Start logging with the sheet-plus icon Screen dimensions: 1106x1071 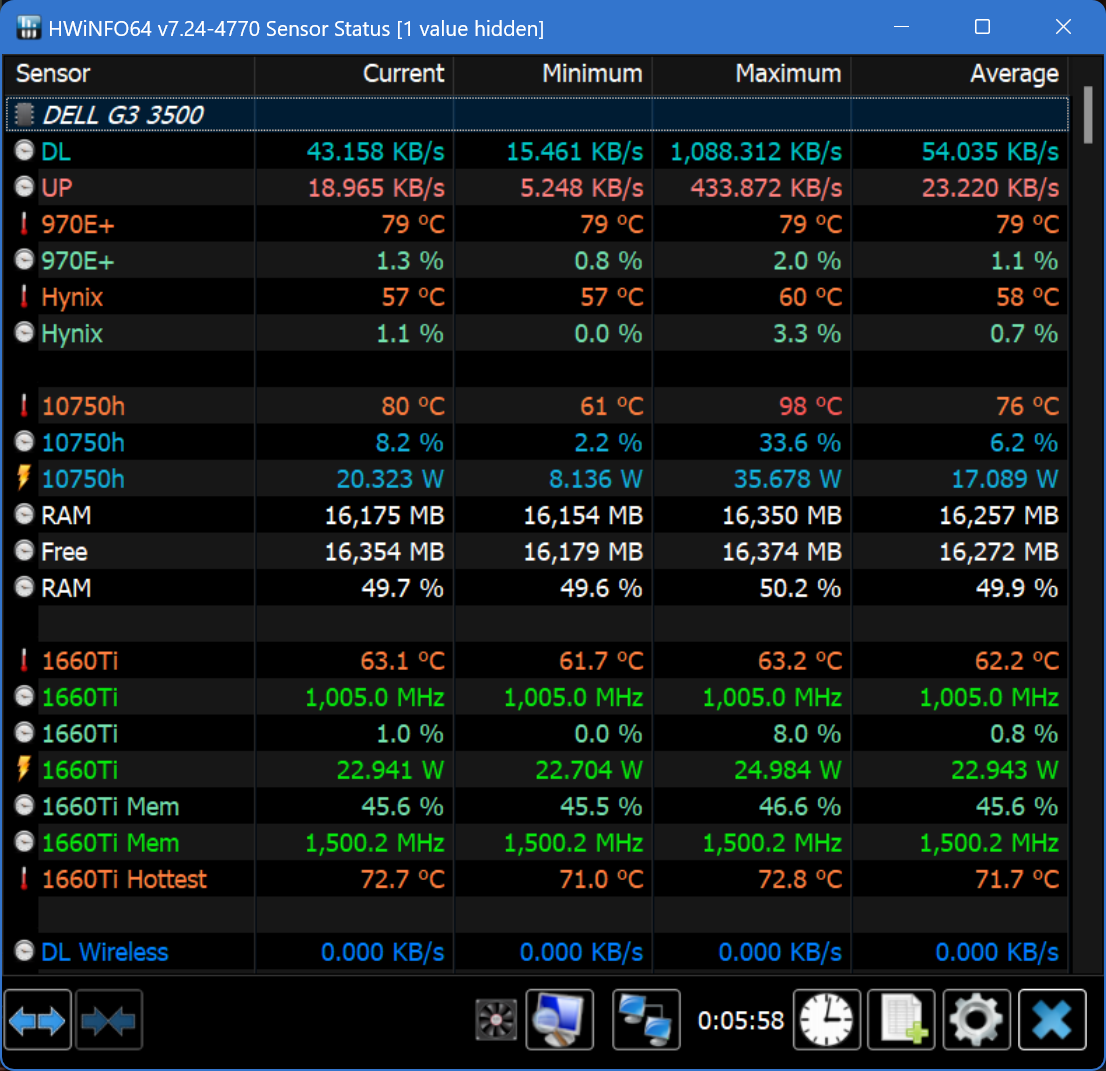click(901, 1020)
